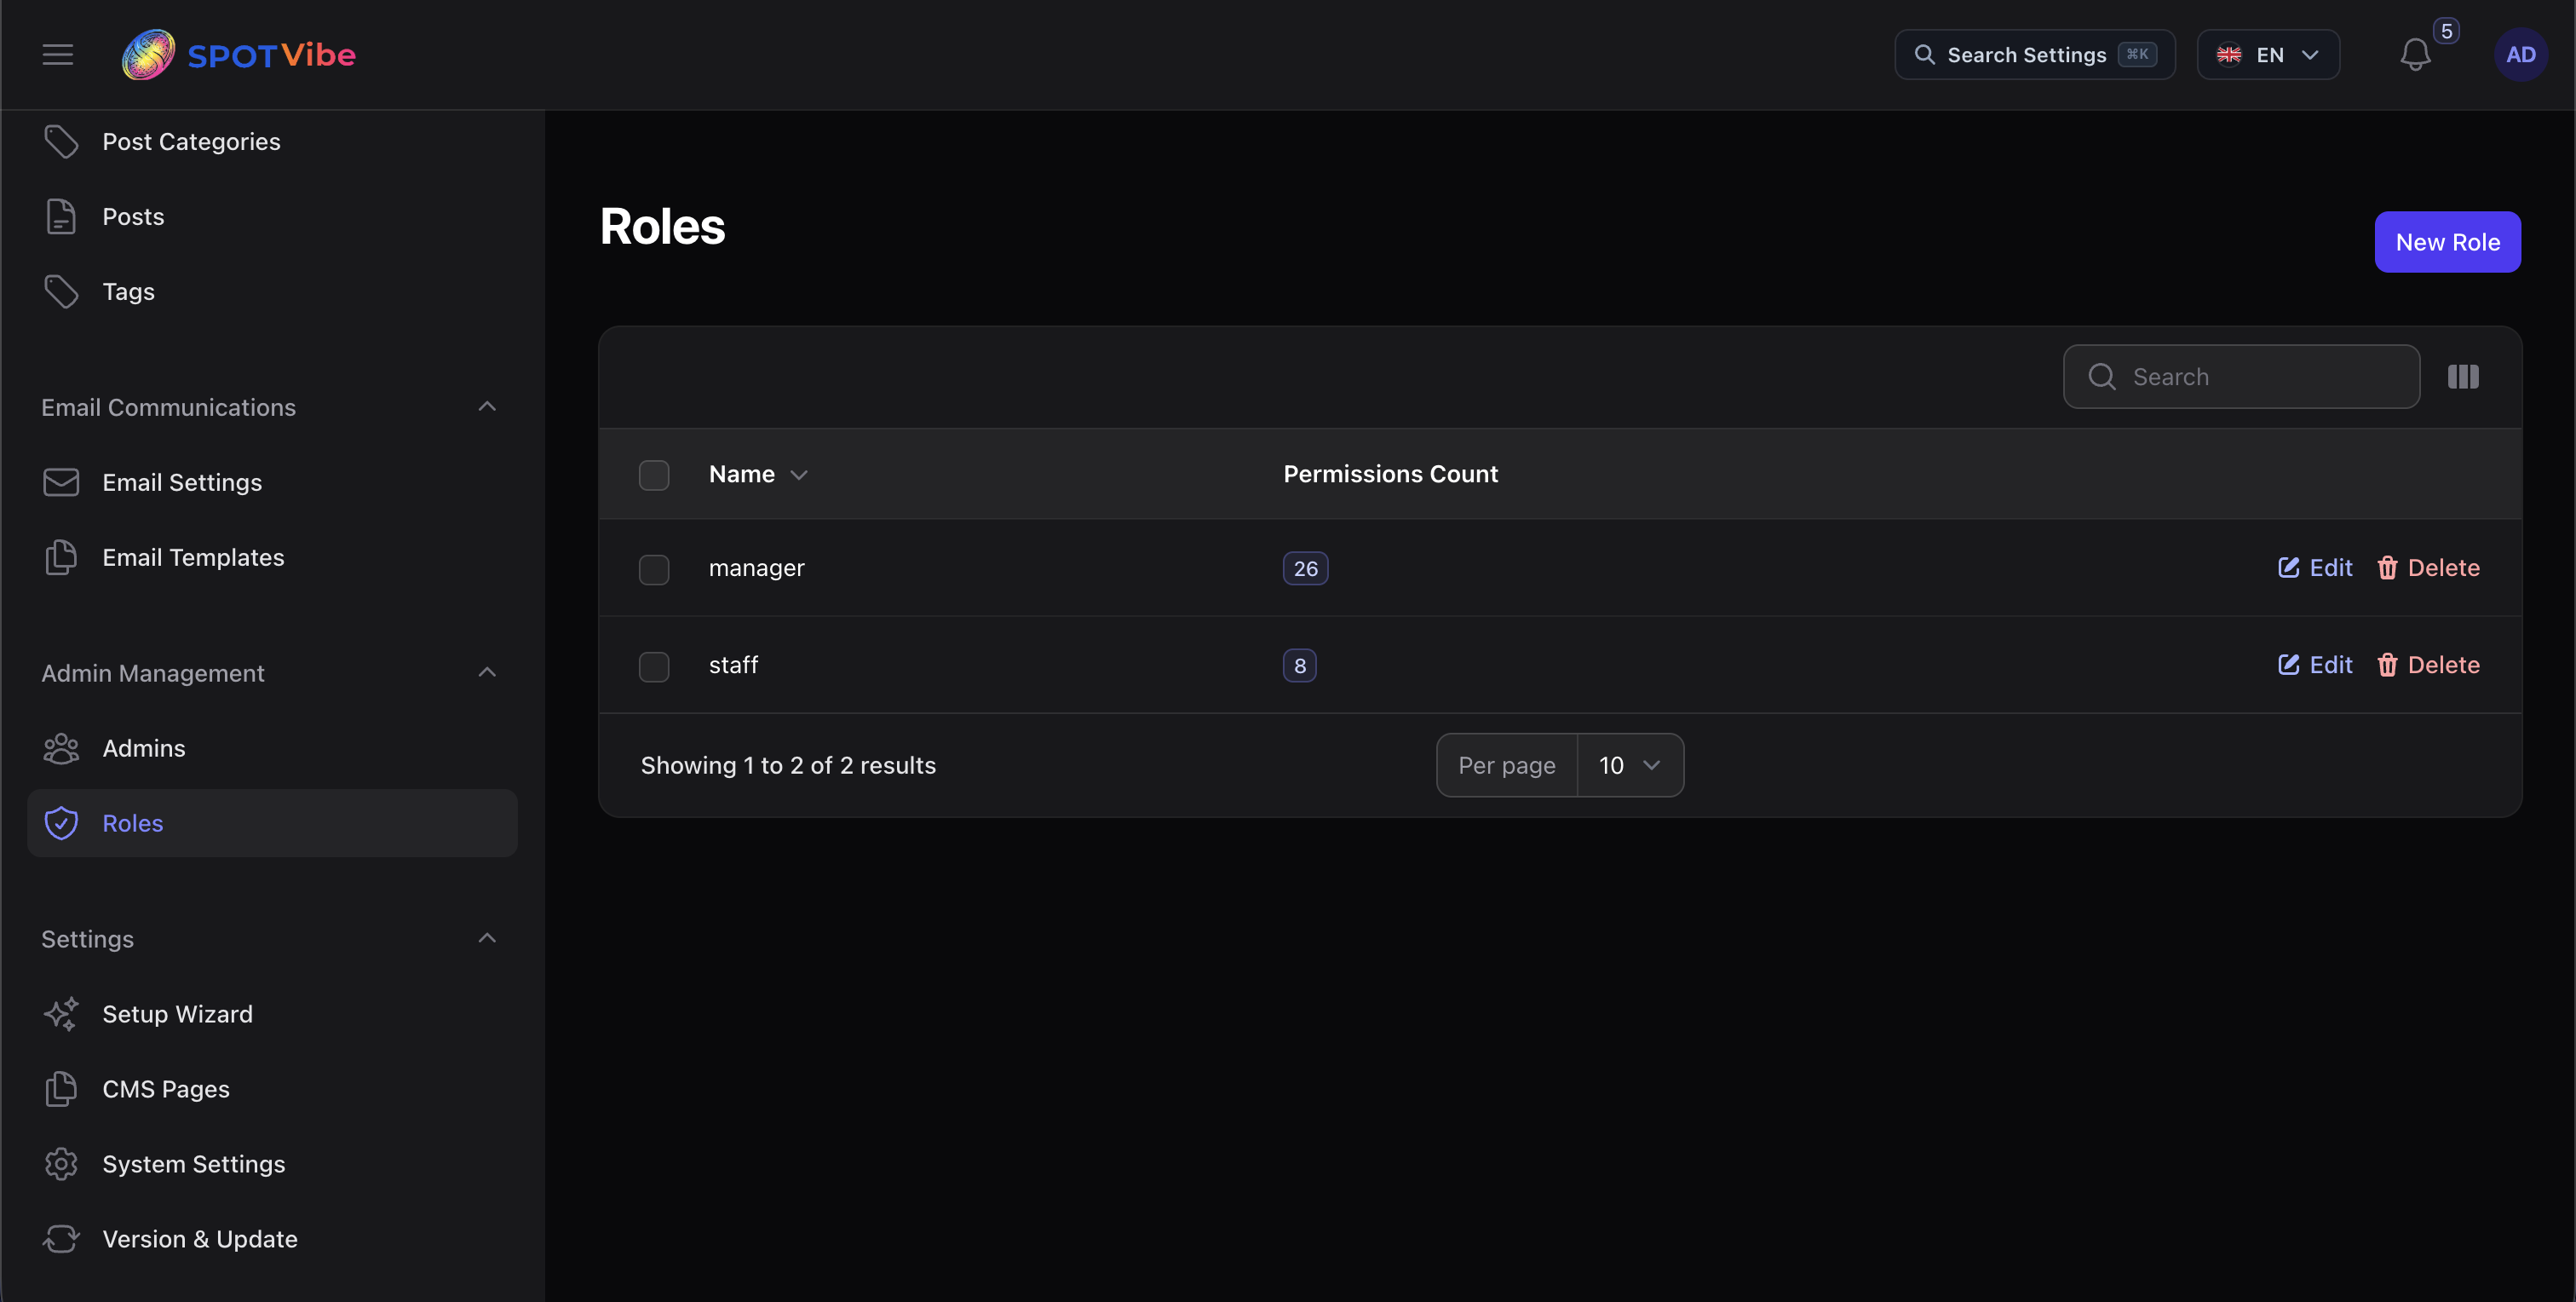This screenshot has width=2576, height=1302.
Task: Select the manager row checkbox
Action: tap(654, 569)
